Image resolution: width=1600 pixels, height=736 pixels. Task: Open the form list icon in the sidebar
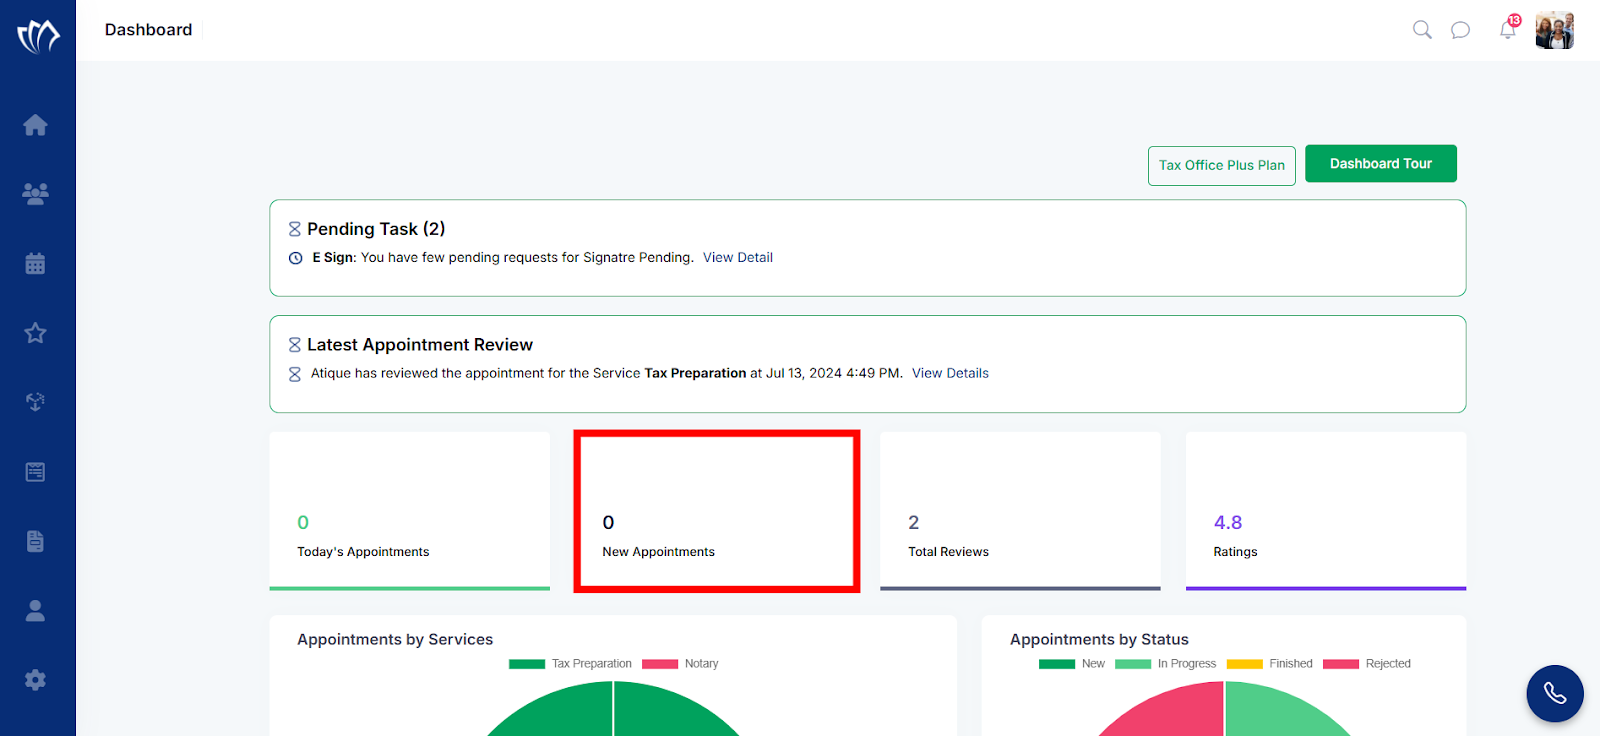[35, 472]
